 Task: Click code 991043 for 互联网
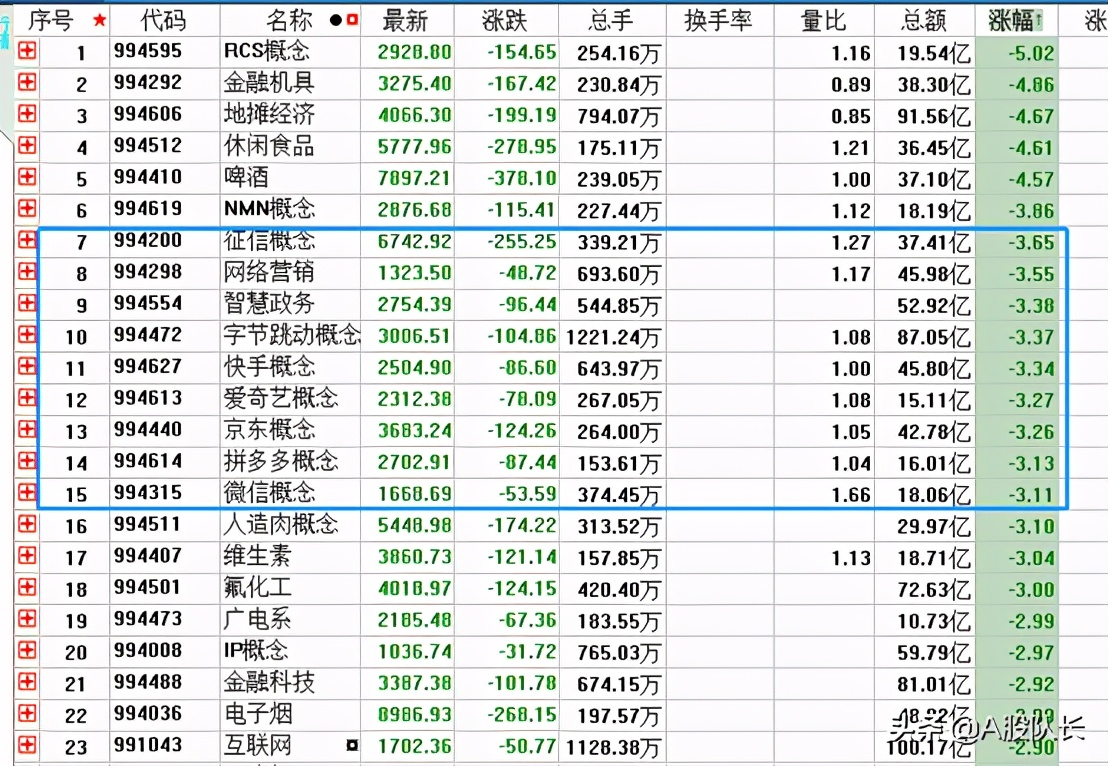pyautogui.click(x=148, y=745)
